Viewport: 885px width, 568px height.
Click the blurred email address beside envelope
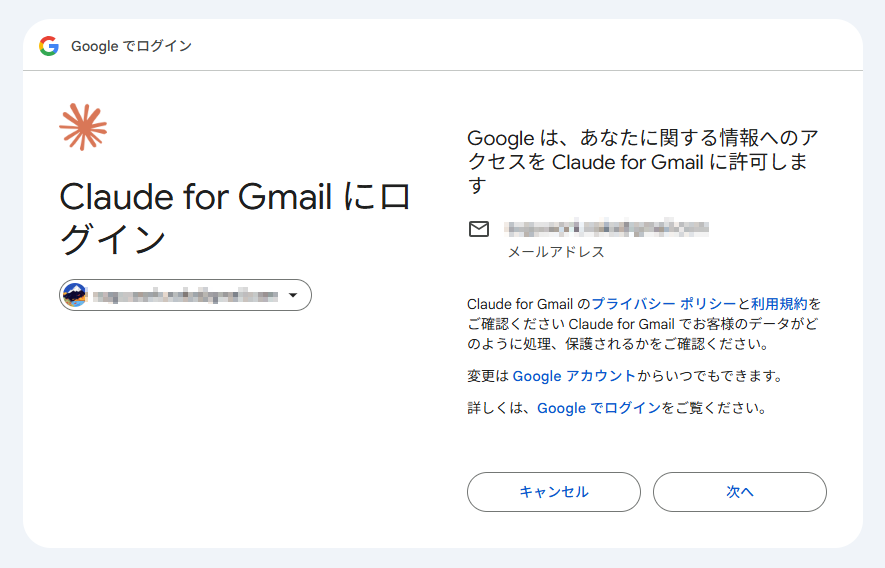607,228
